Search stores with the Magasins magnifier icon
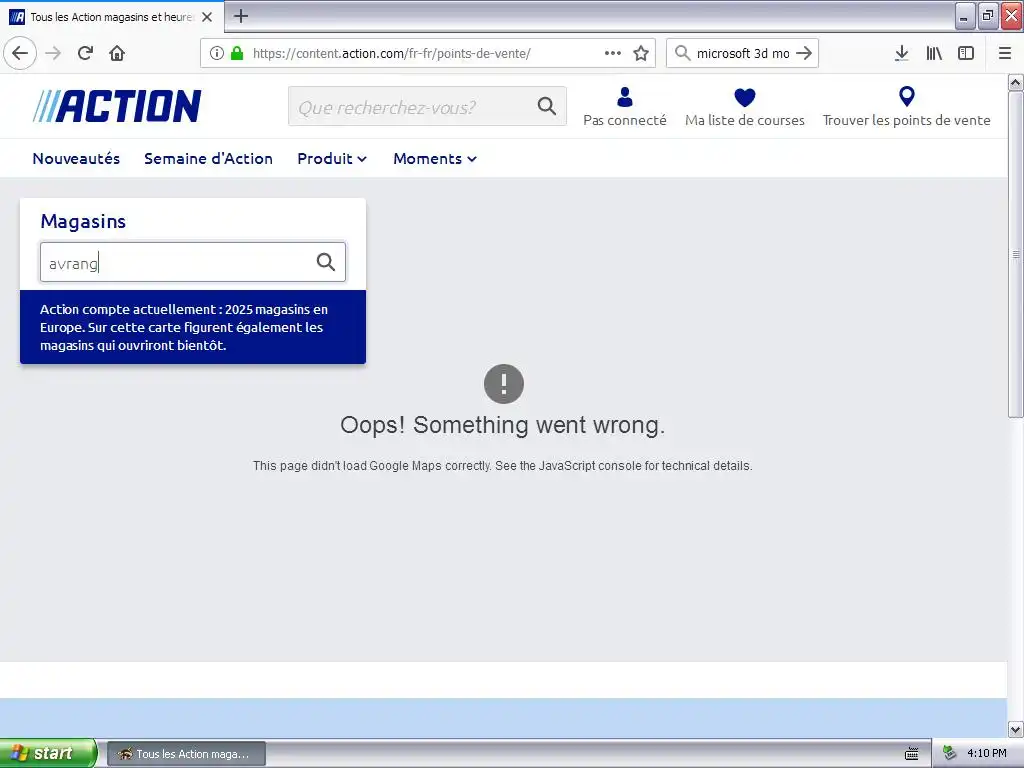Viewport: 1024px width, 768px height. 325,262
